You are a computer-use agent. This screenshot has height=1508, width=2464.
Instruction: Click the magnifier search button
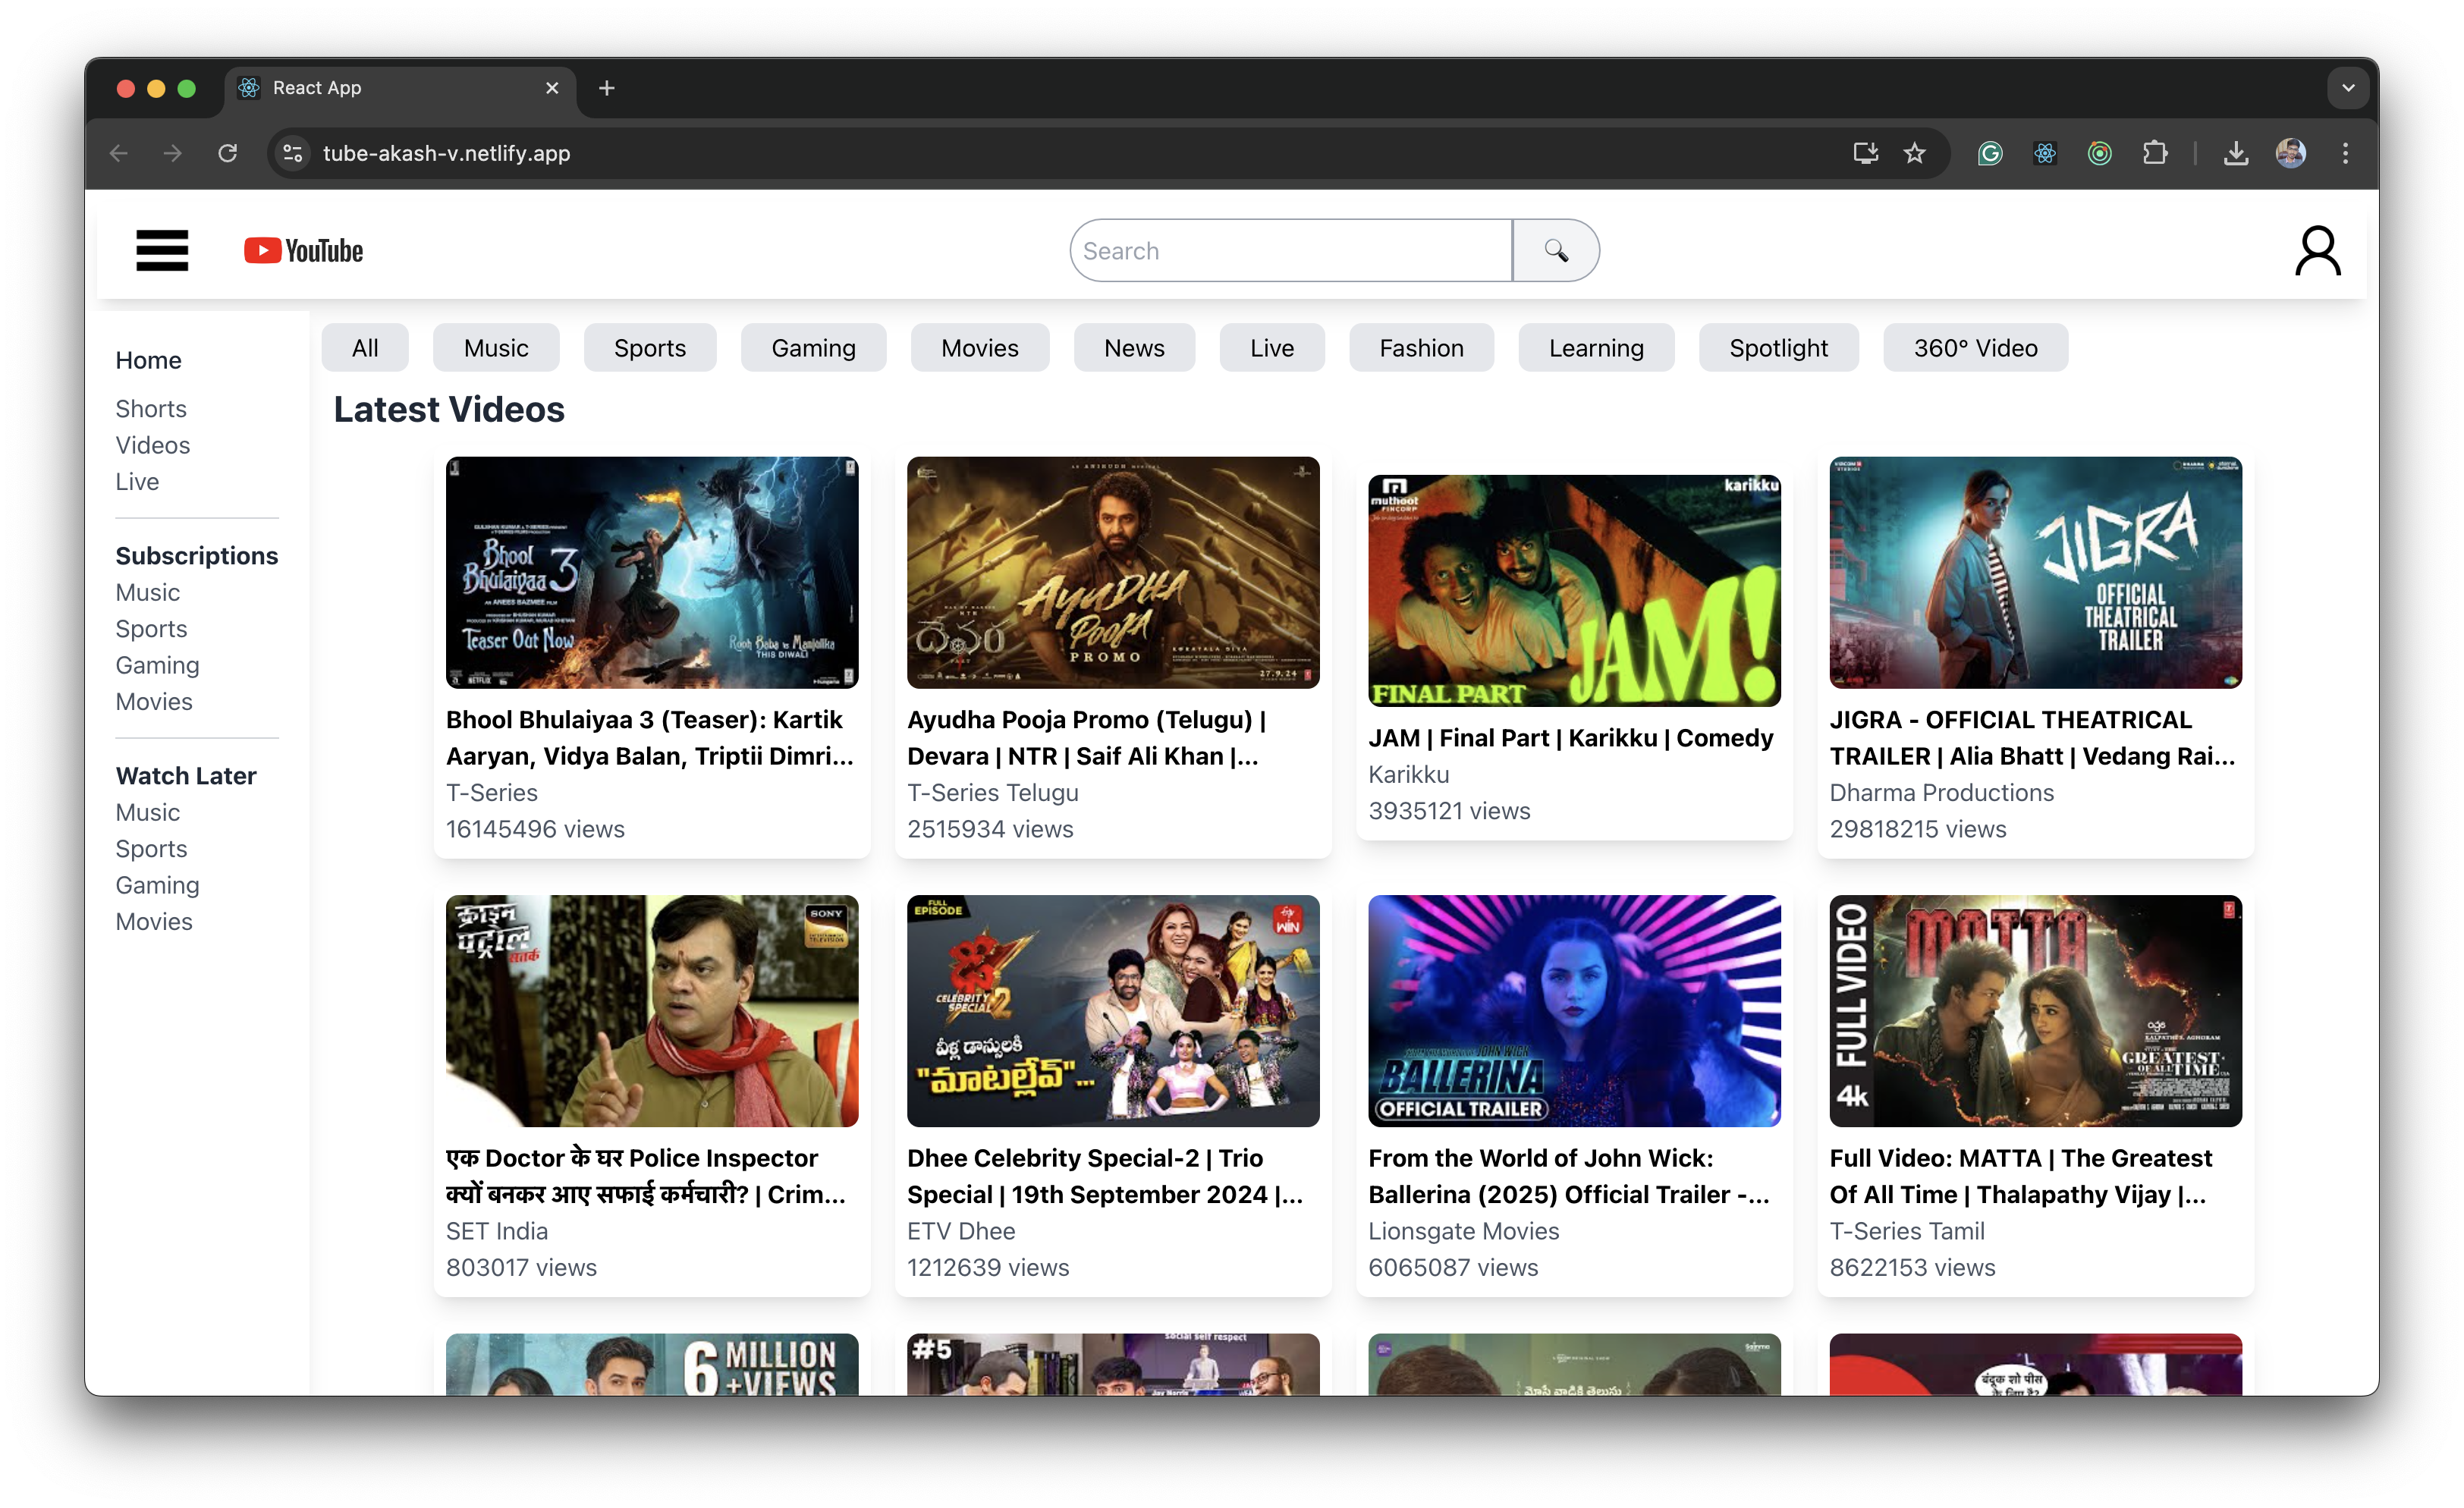[1555, 250]
